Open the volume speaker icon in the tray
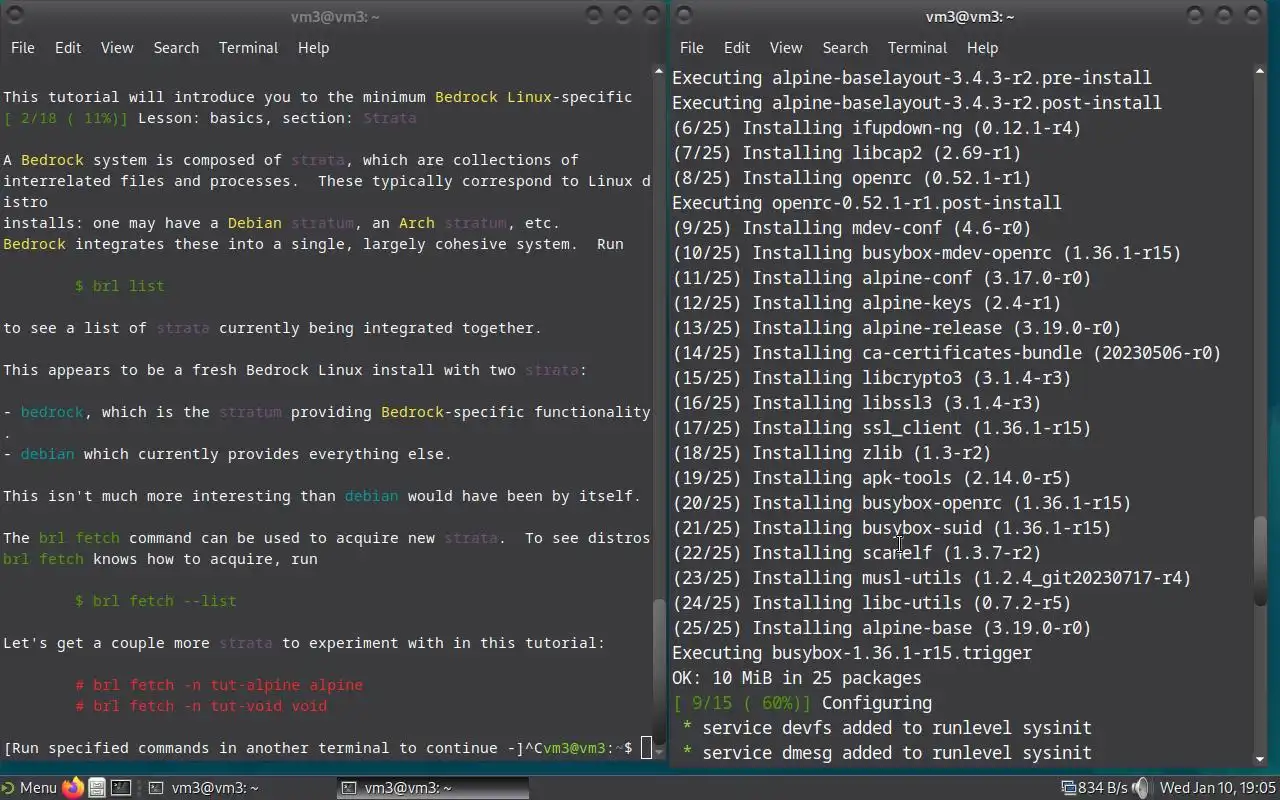The image size is (1280, 800). coord(1142,788)
